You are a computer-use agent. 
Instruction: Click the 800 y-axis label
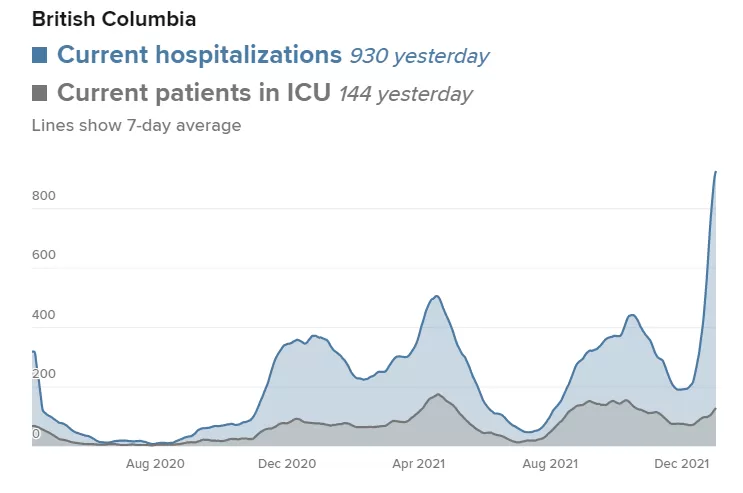click(x=44, y=196)
